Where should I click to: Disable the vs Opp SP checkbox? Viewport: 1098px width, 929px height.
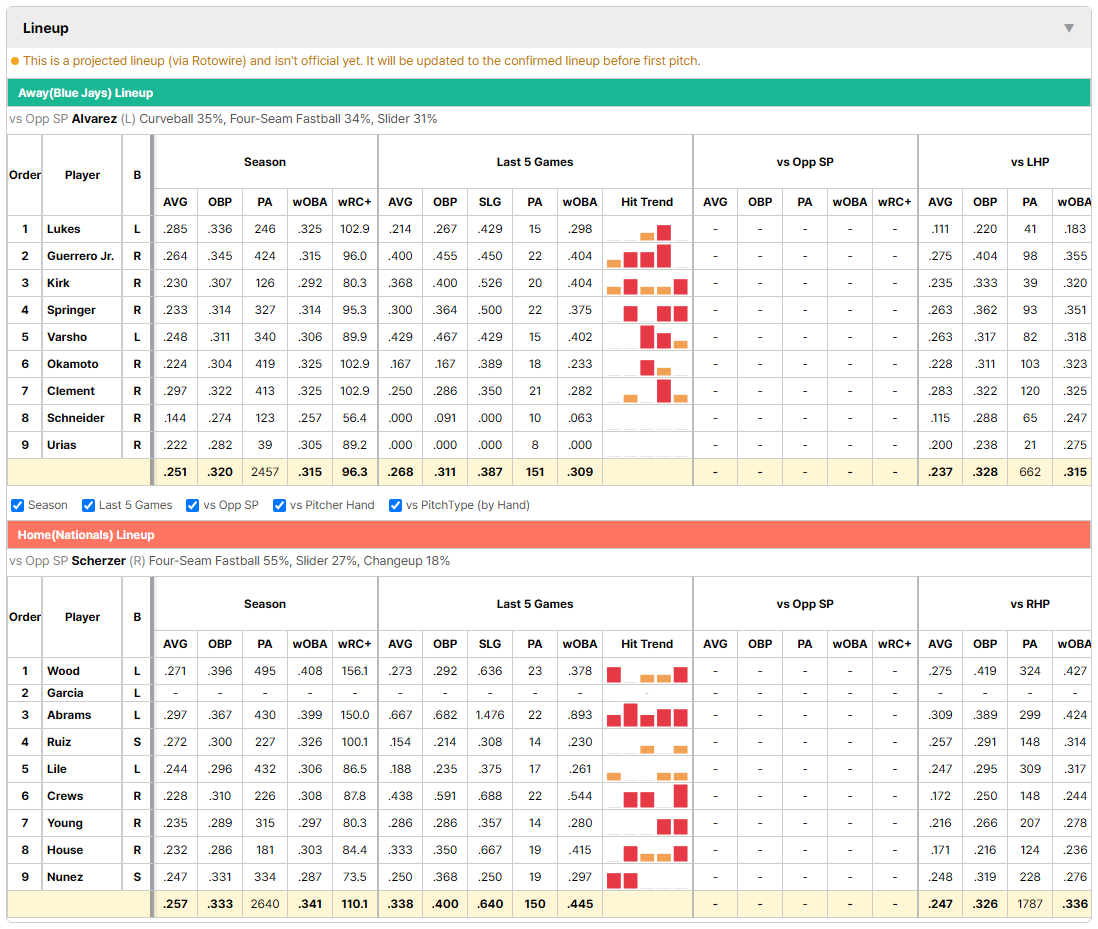click(193, 505)
